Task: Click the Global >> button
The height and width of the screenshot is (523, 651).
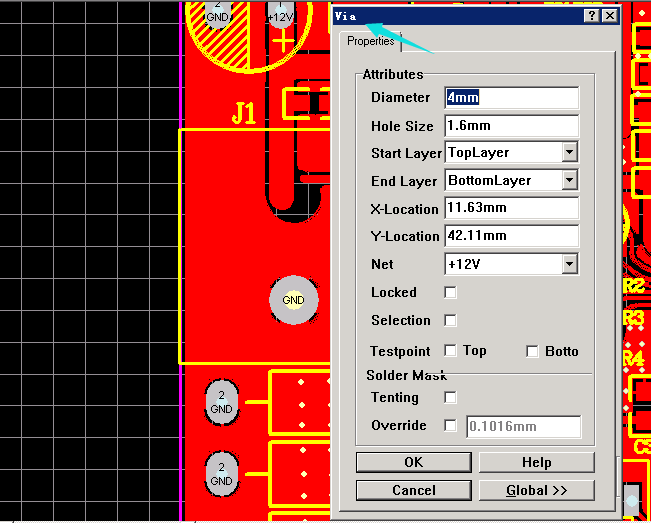Action: click(536, 490)
